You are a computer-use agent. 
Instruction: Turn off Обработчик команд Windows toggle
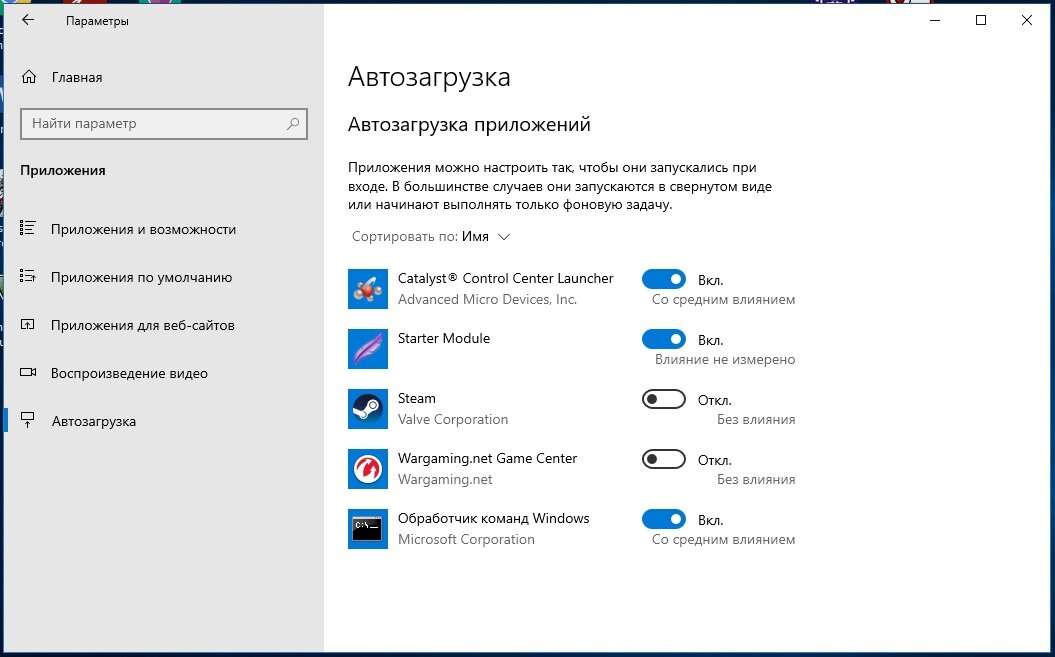click(x=663, y=519)
